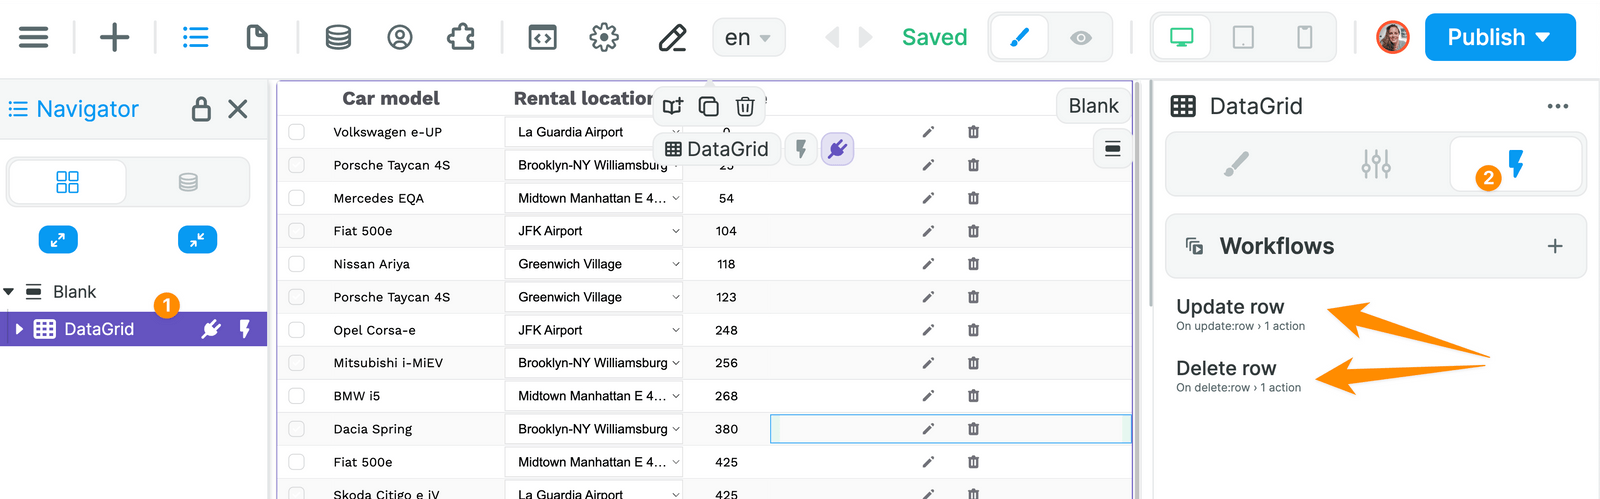
Task: Select the mobile phone viewport icon
Action: (1305, 38)
